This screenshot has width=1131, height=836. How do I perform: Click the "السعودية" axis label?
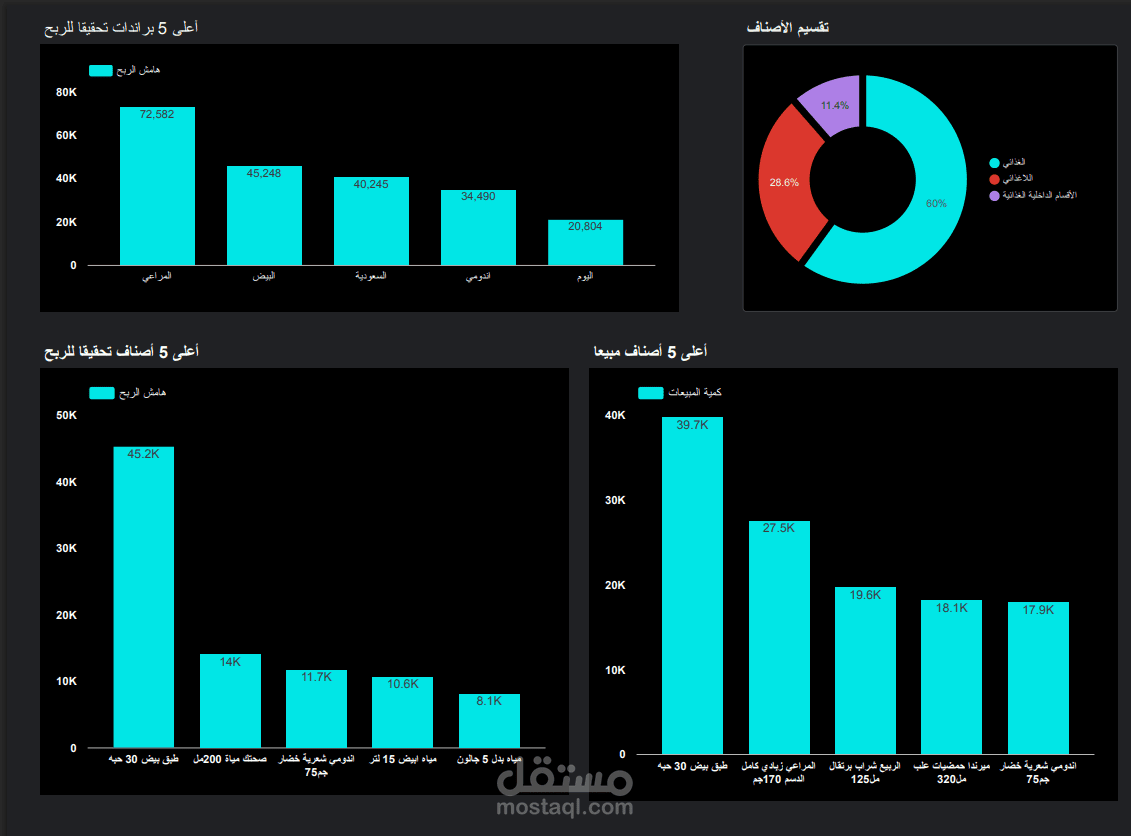371,276
